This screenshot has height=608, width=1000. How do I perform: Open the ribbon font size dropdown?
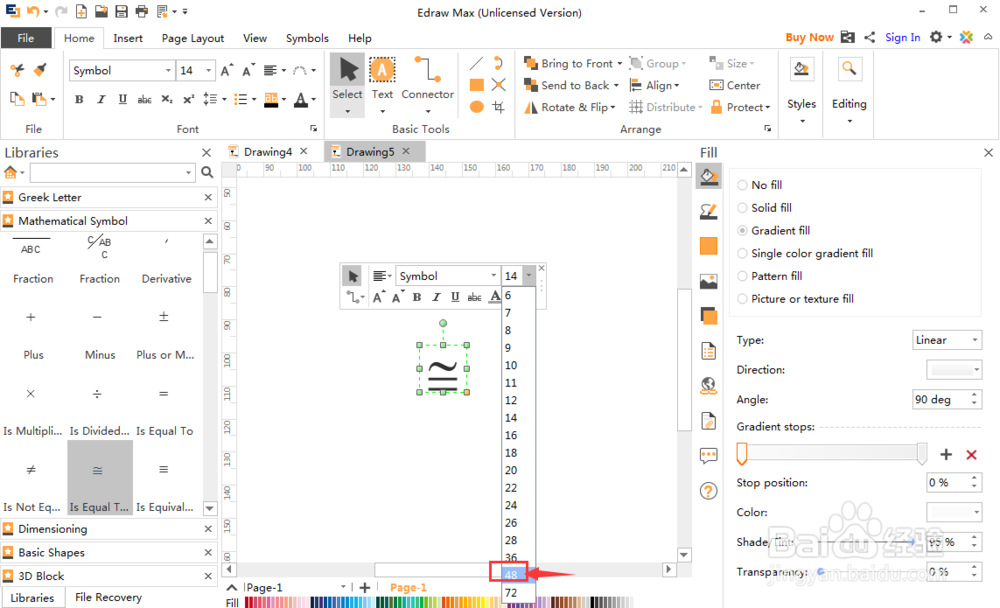click(209, 70)
